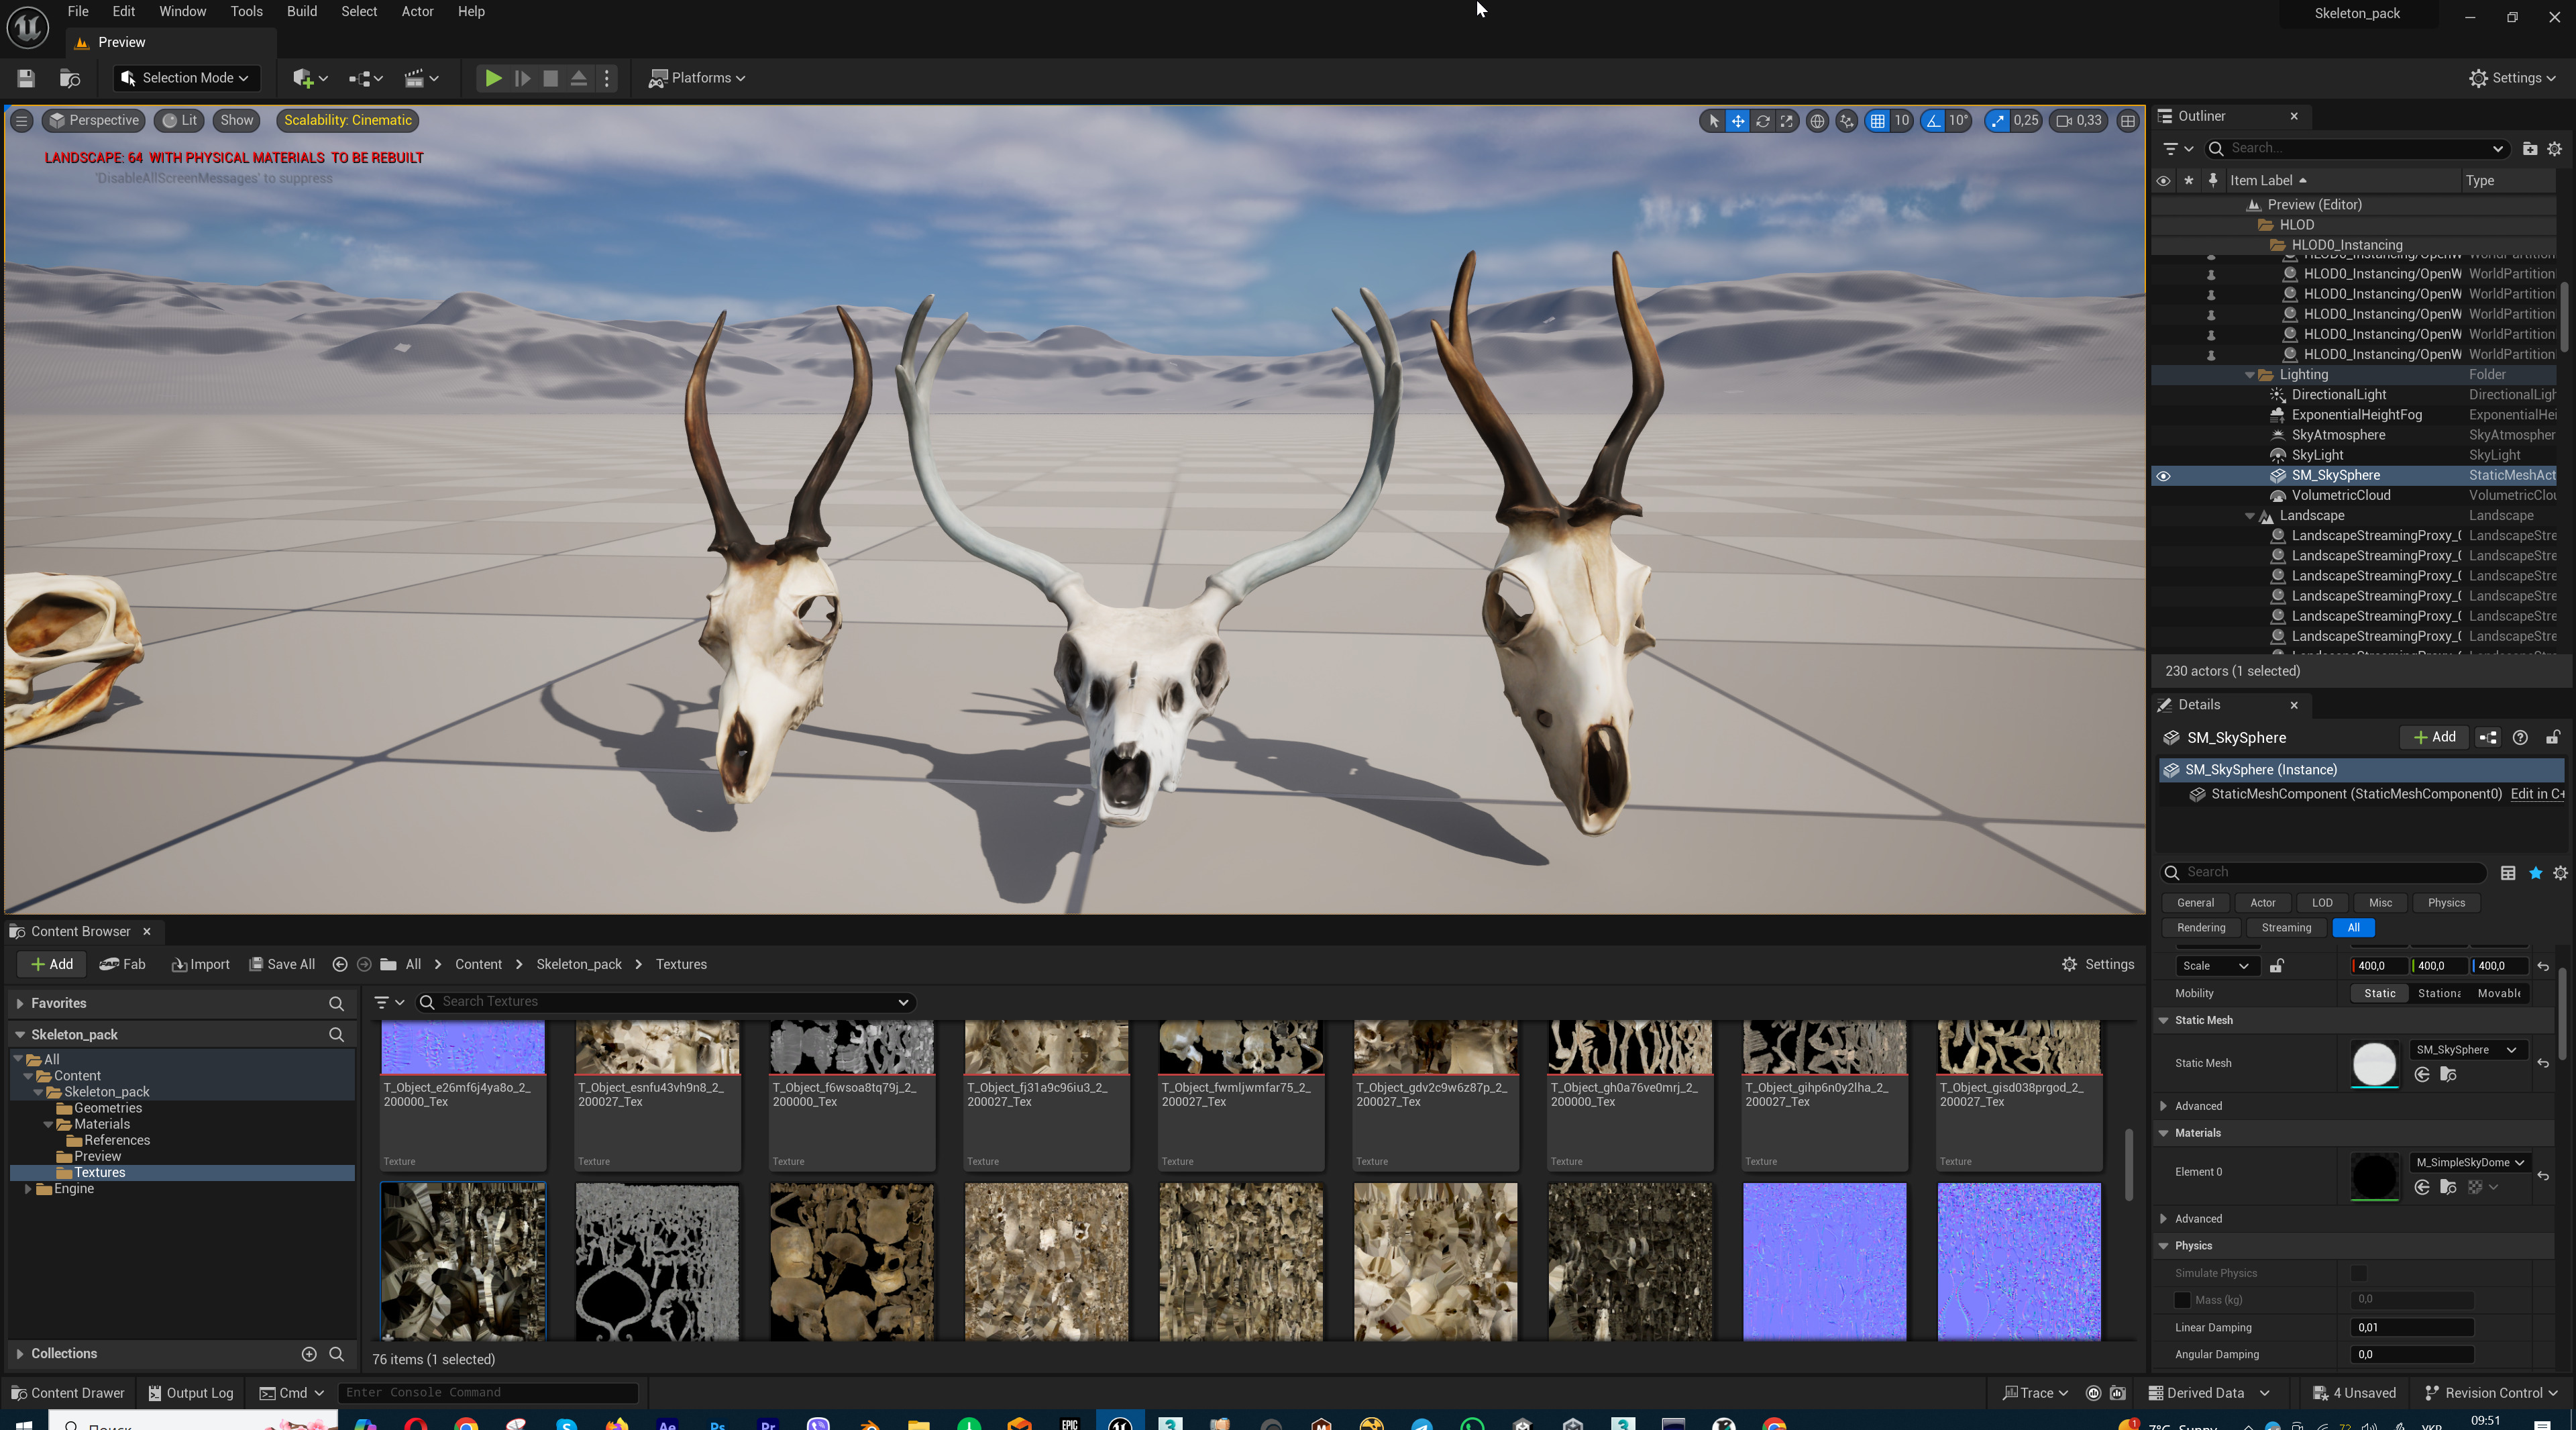Eject from player controller
Screen dimensions: 2576x1430
(578, 78)
